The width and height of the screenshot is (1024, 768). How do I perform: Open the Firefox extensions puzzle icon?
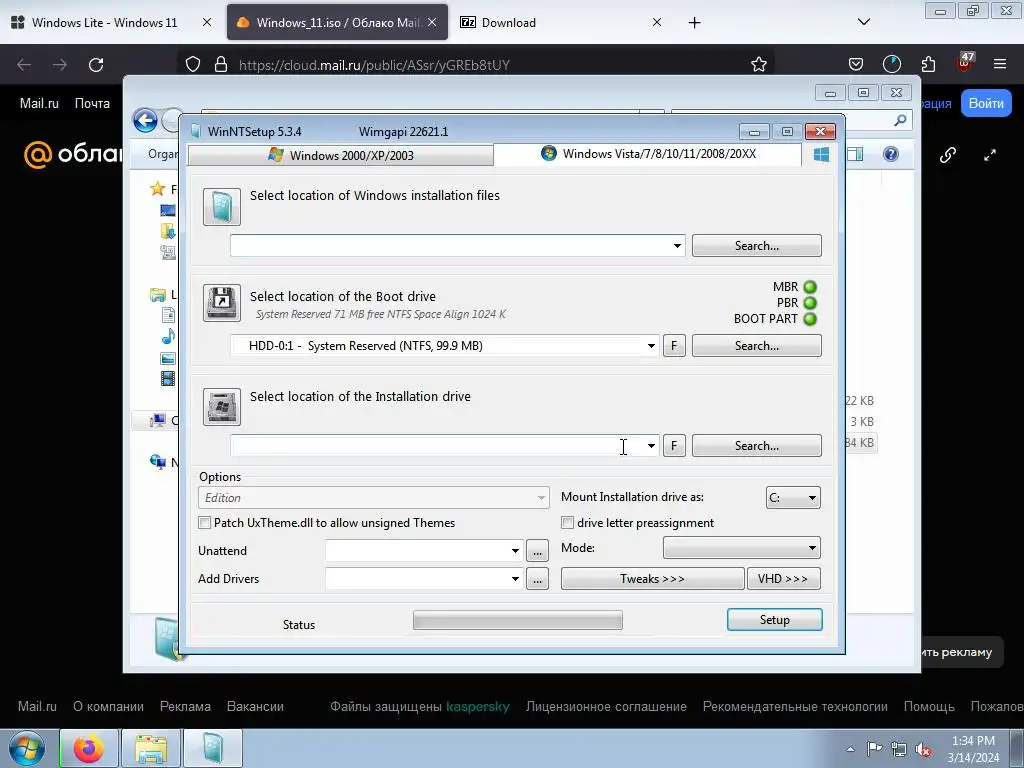[x=928, y=64]
